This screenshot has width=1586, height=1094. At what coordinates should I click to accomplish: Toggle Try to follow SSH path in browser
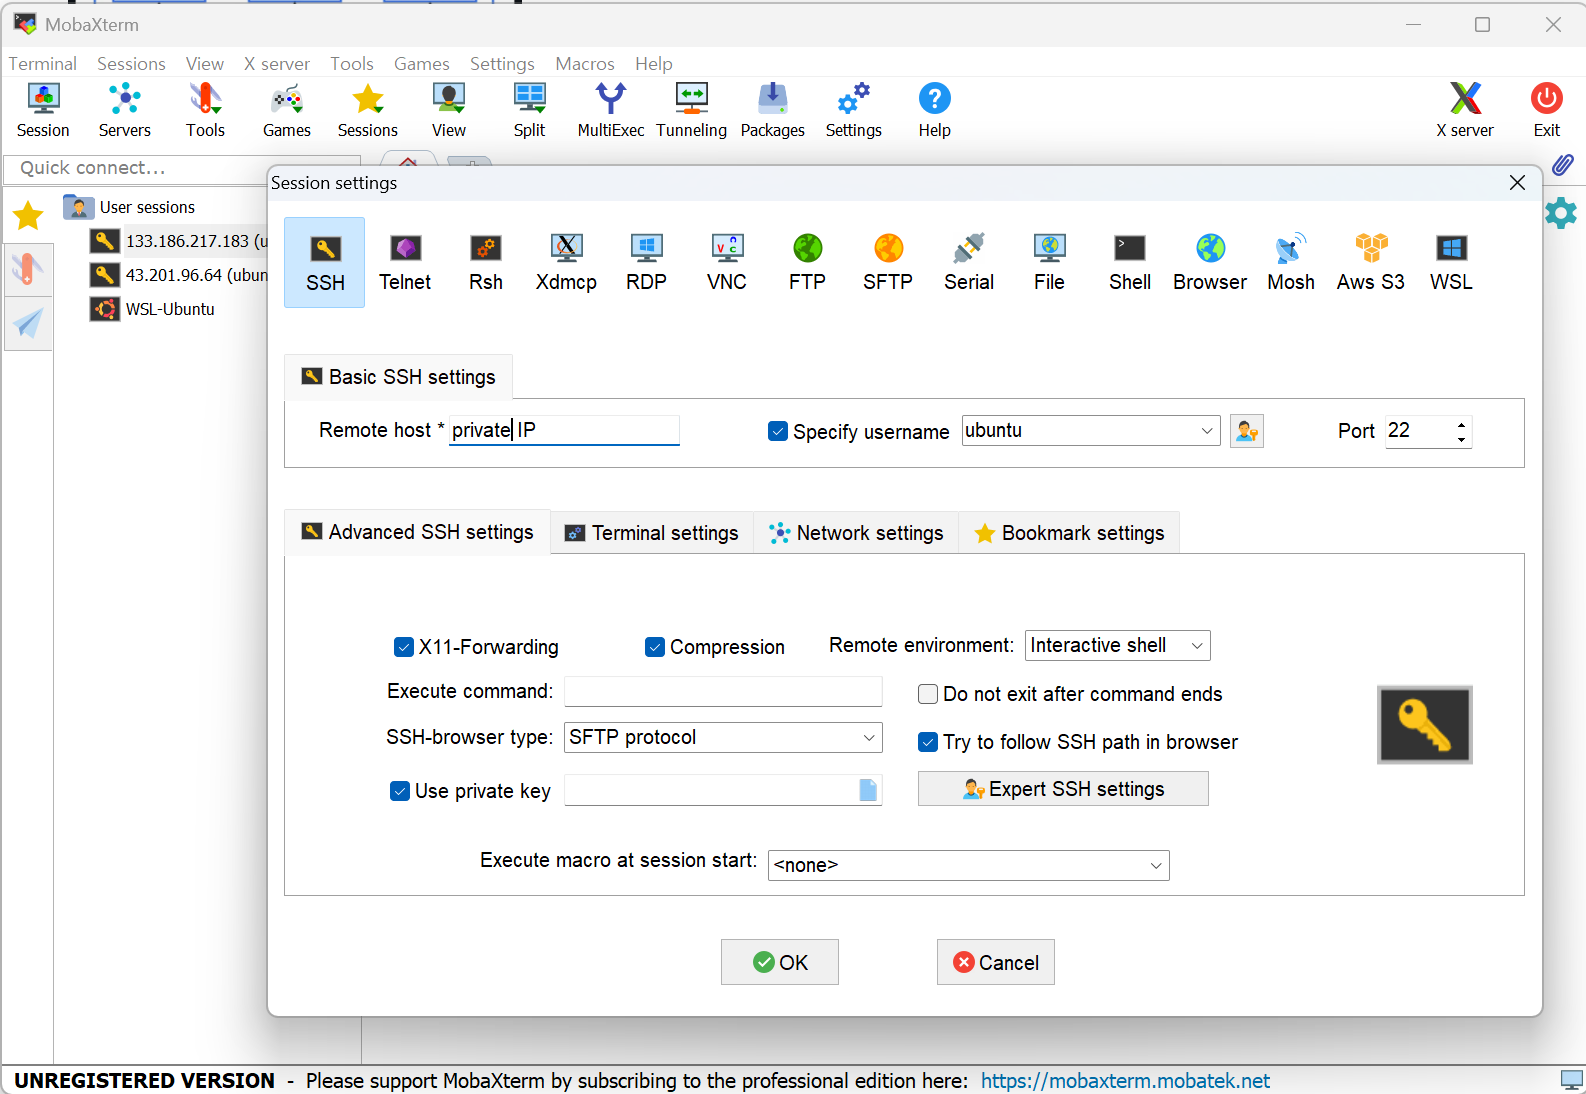pyautogui.click(x=928, y=742)
